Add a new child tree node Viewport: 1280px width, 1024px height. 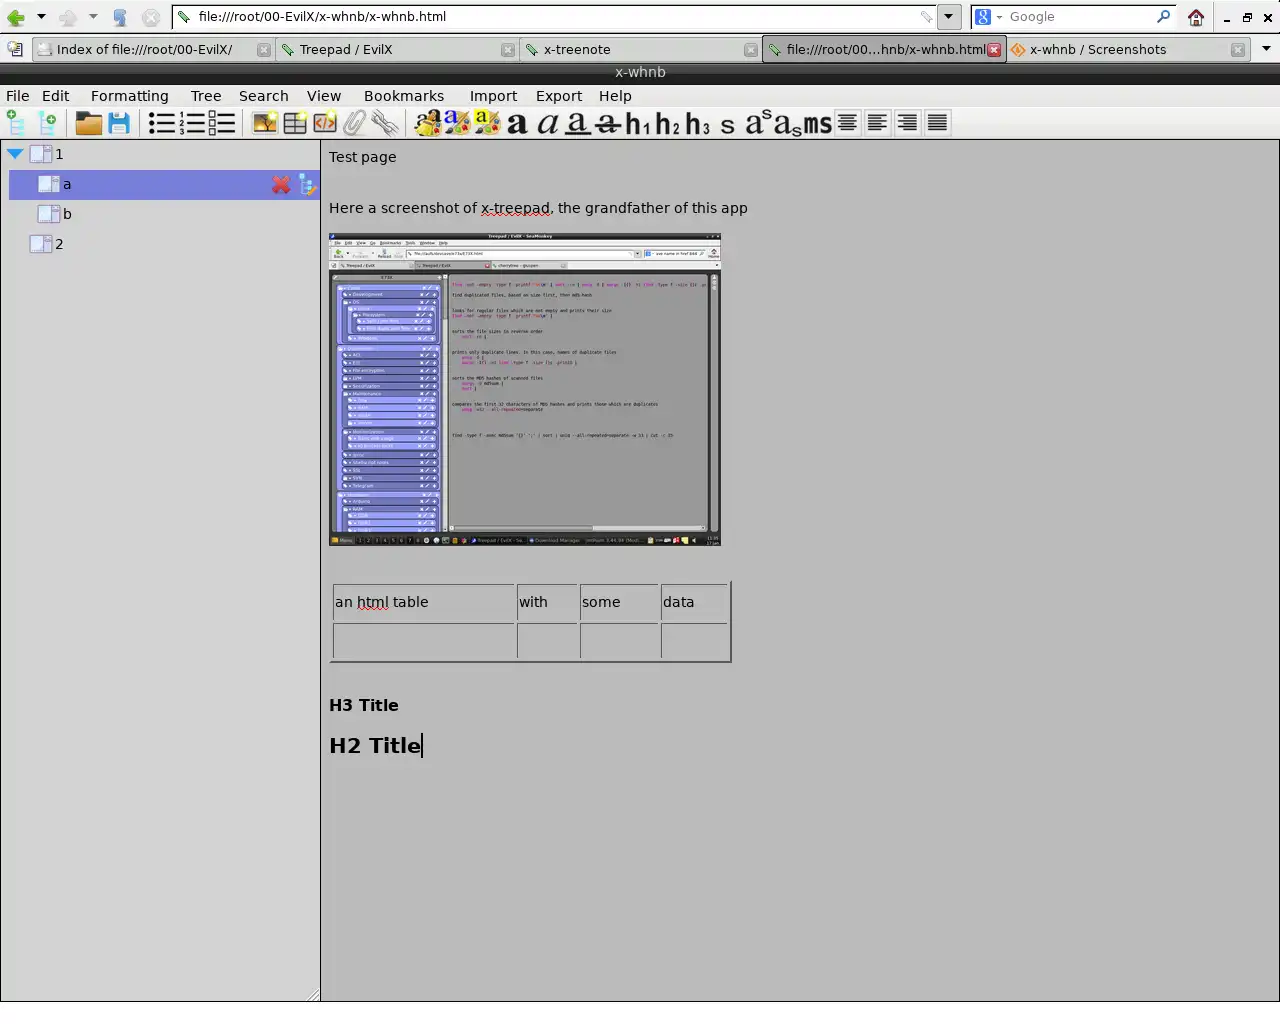pos(47,123)
